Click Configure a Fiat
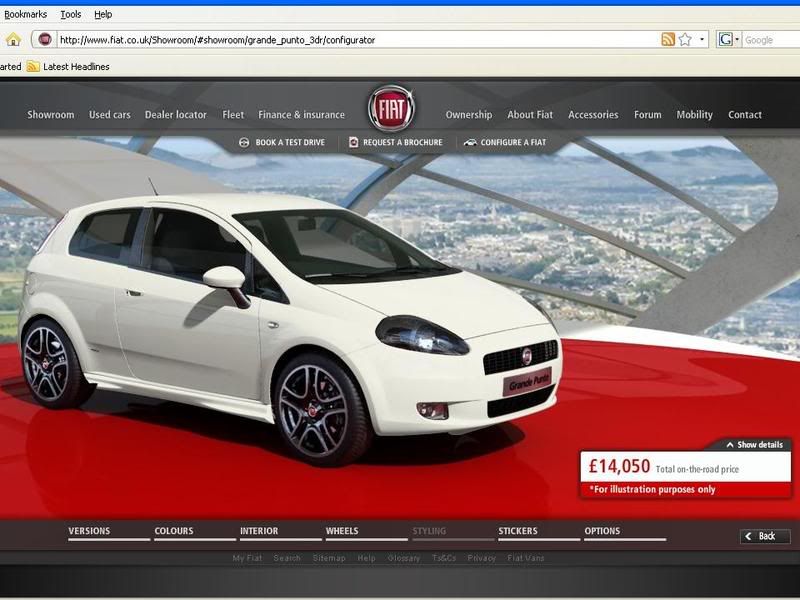 [x=513, y=142]
